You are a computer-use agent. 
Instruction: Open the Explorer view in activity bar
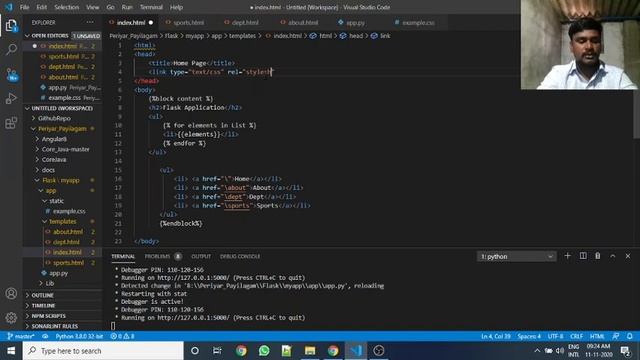[11, 26]
